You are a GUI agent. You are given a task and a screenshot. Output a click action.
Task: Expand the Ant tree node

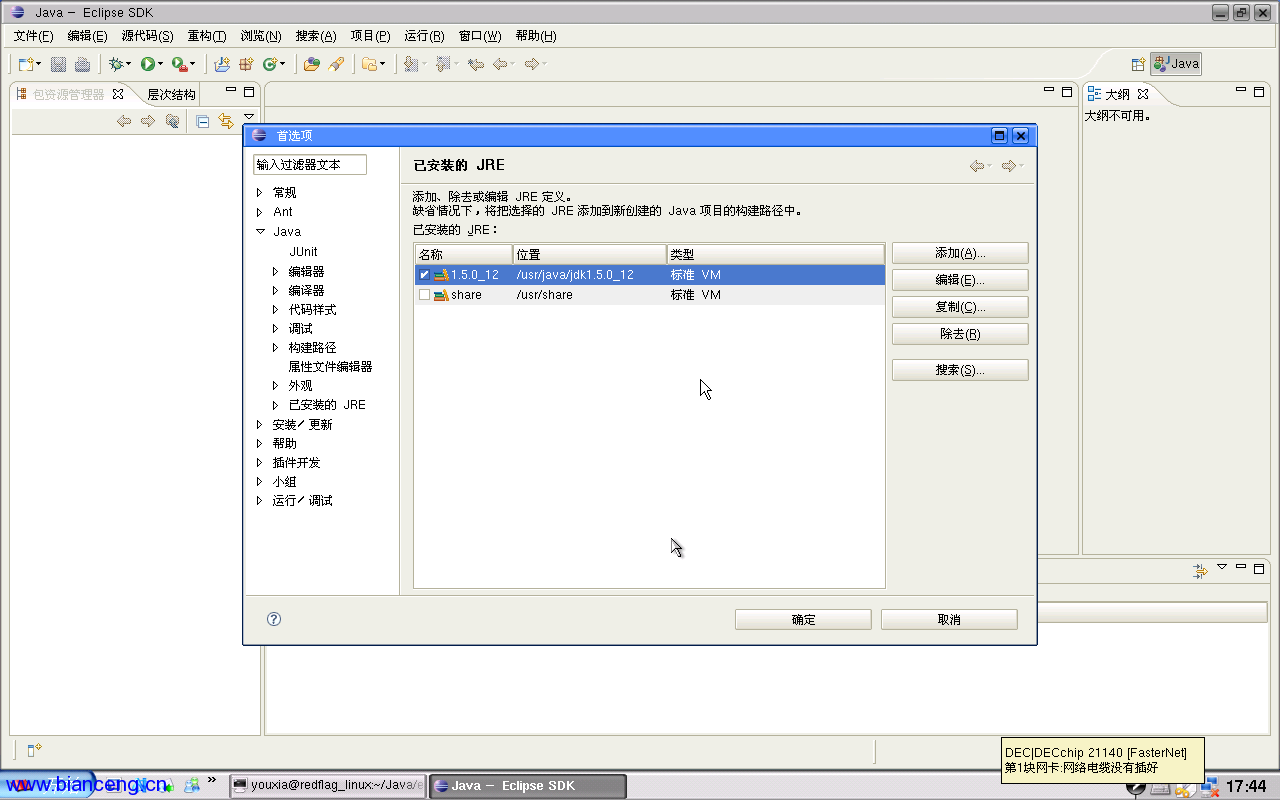(260, 212)
